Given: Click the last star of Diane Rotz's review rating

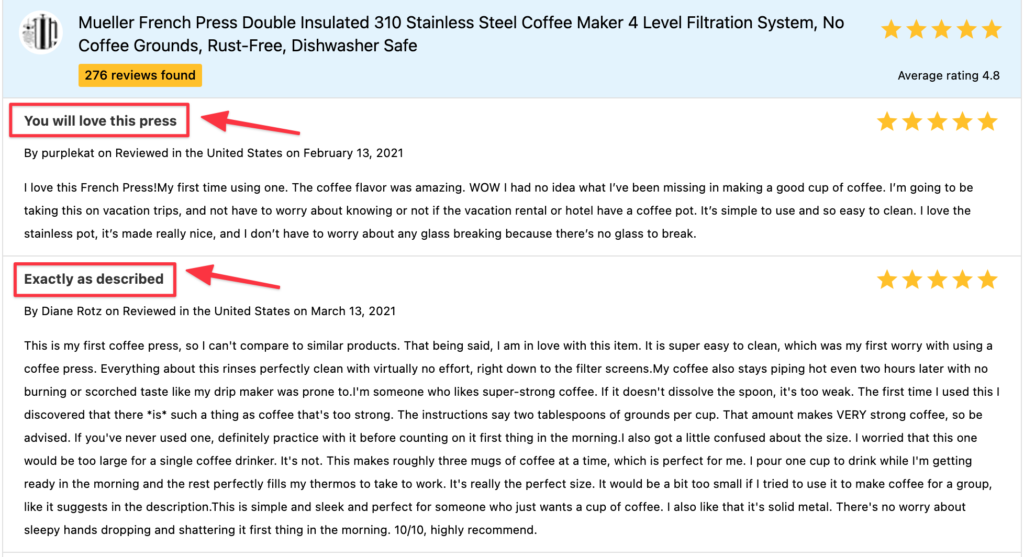Looking at the screenshot, I should pyautogui.click(x=988, y=280).
